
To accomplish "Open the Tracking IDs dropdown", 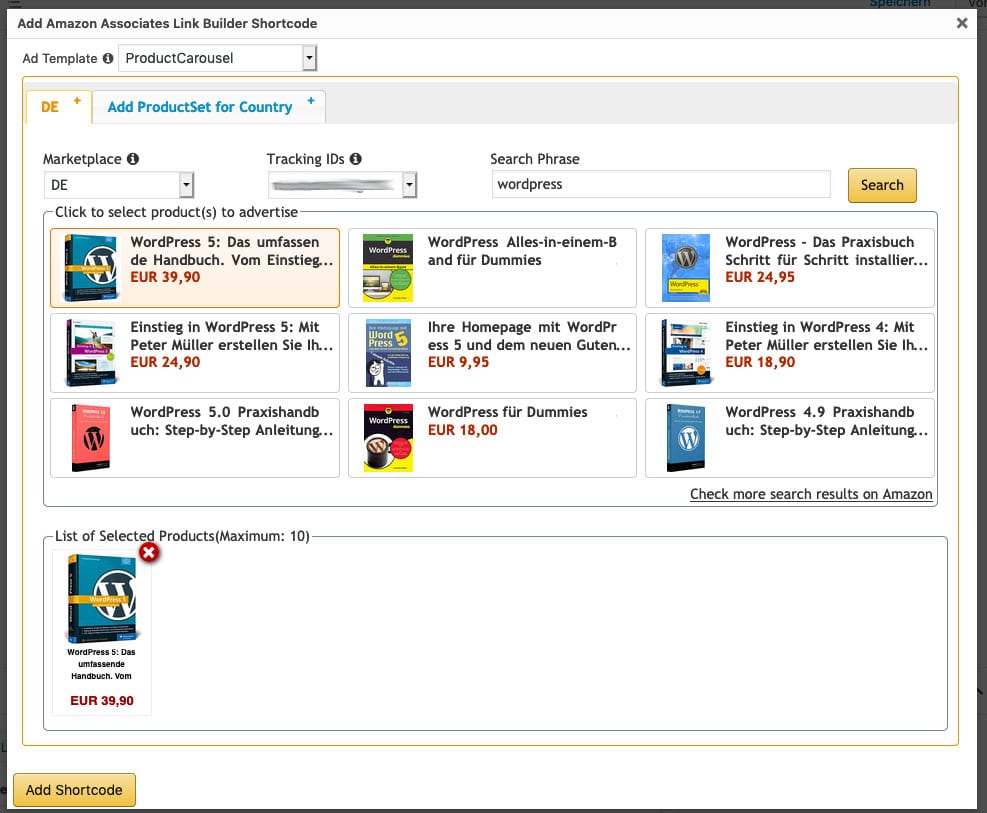I will coord(342,185).
